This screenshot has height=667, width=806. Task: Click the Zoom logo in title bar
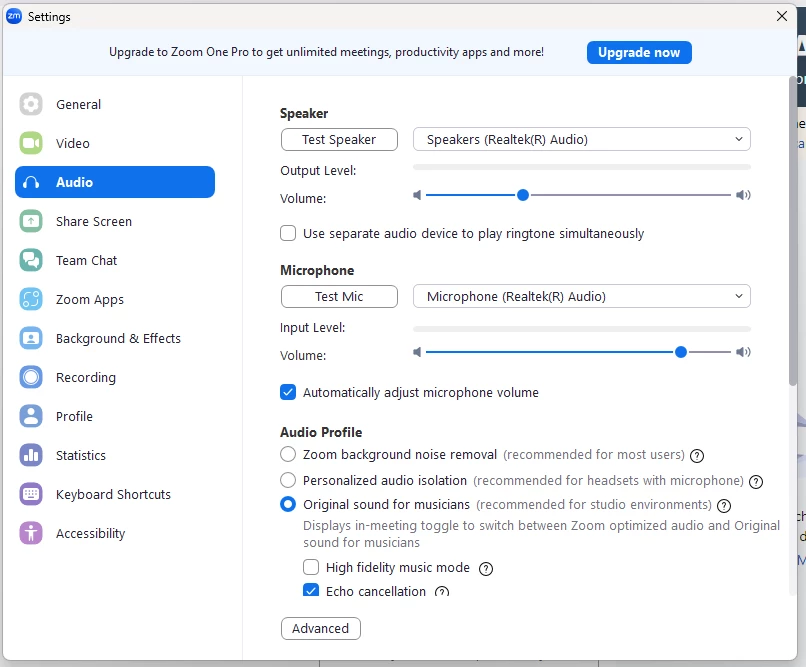[14, 16]
